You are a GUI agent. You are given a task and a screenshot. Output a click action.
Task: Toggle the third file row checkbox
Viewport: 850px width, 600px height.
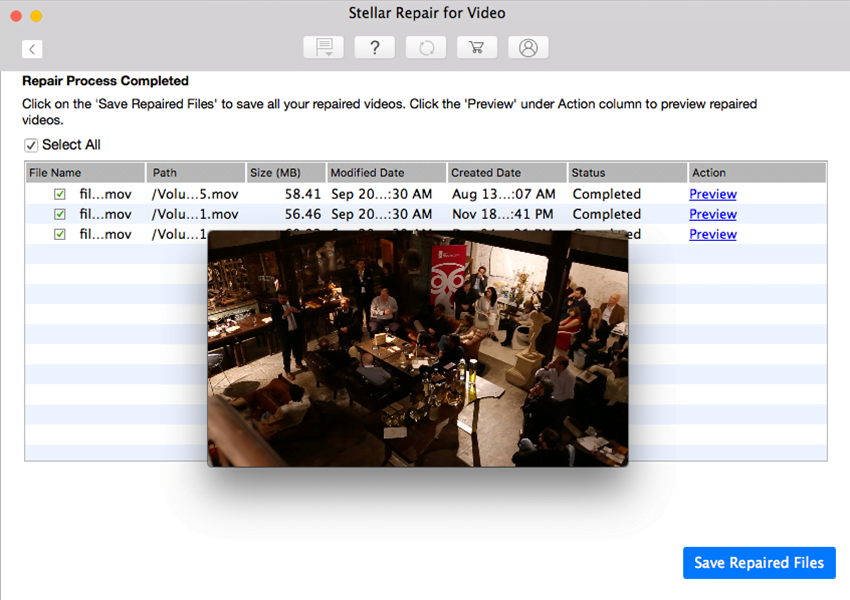click(x=60, y=234)
